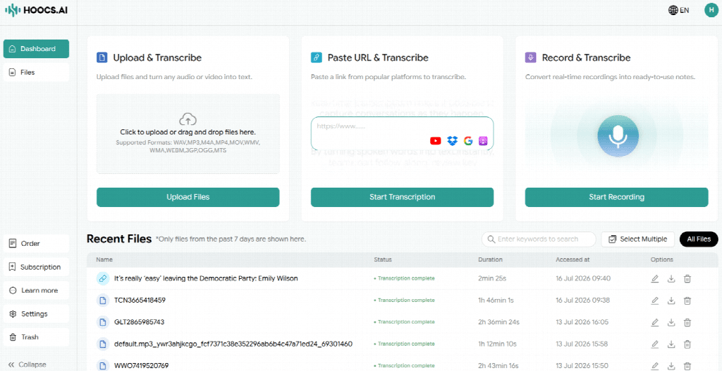The height and width of the screenshot is (371, 722).
Task: Click the Status column header
Action: click(x=383, y=260)
